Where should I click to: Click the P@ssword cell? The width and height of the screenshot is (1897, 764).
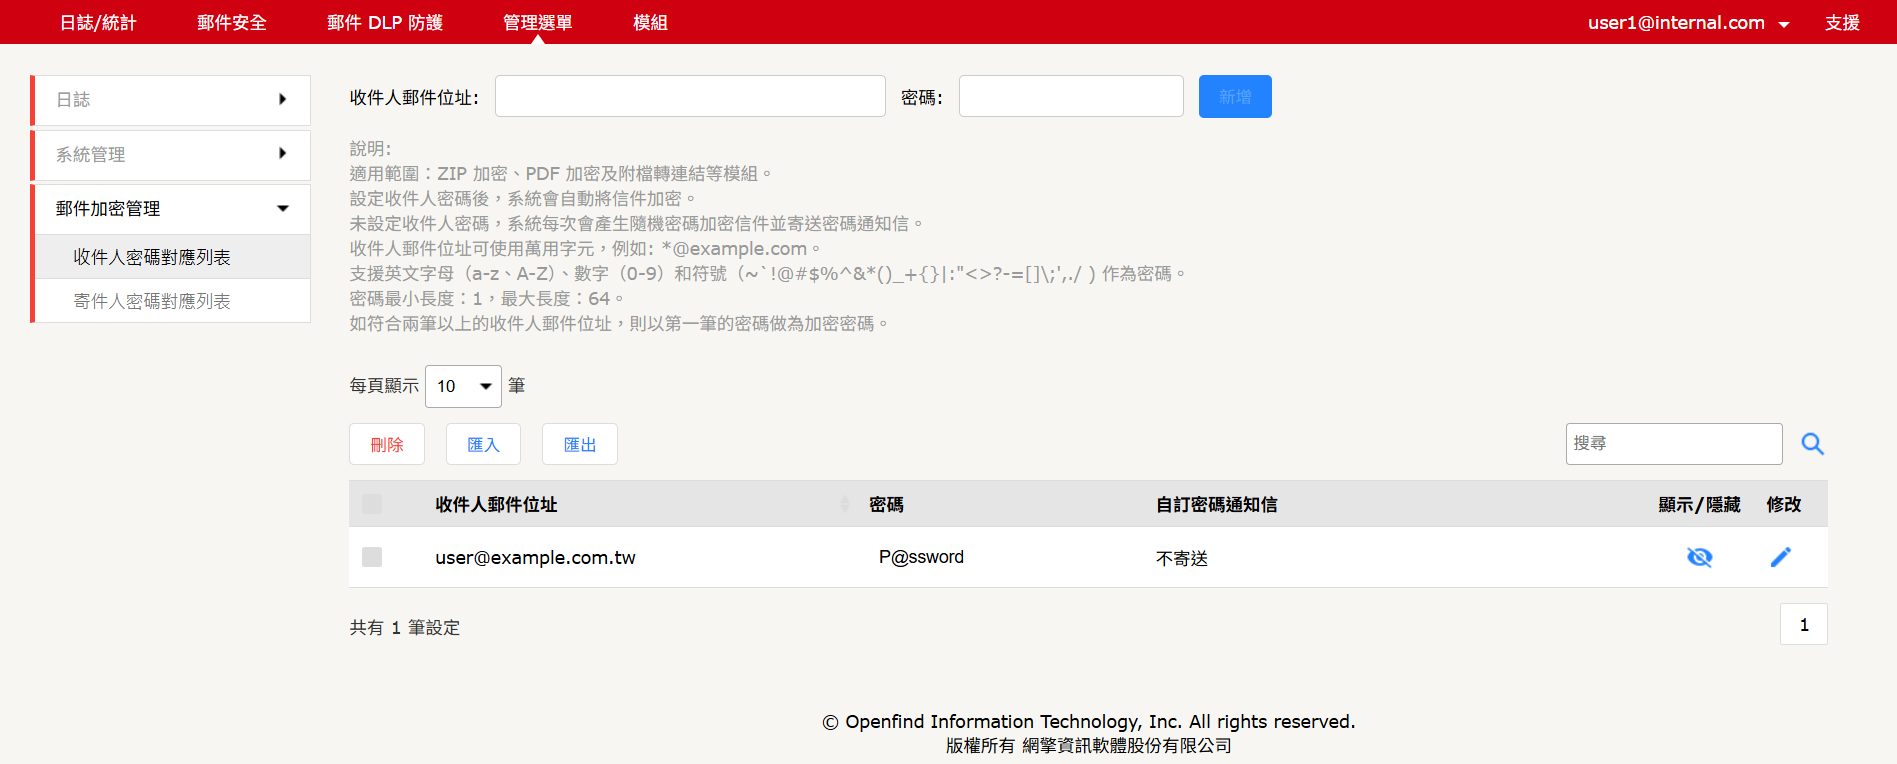point(921,557)
